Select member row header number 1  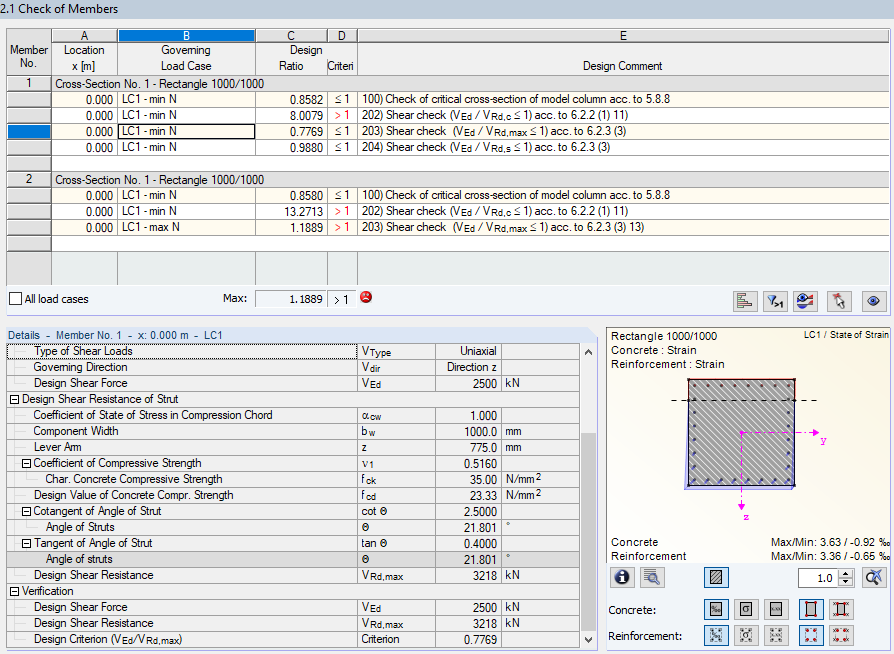click(29, 83)
